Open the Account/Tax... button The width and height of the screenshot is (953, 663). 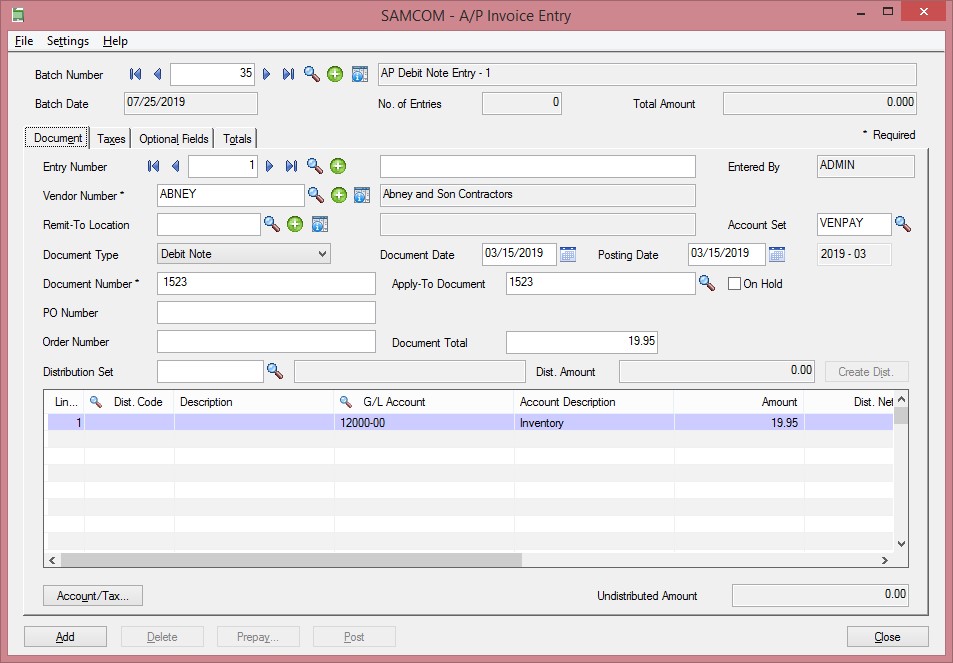coord(93,596)
